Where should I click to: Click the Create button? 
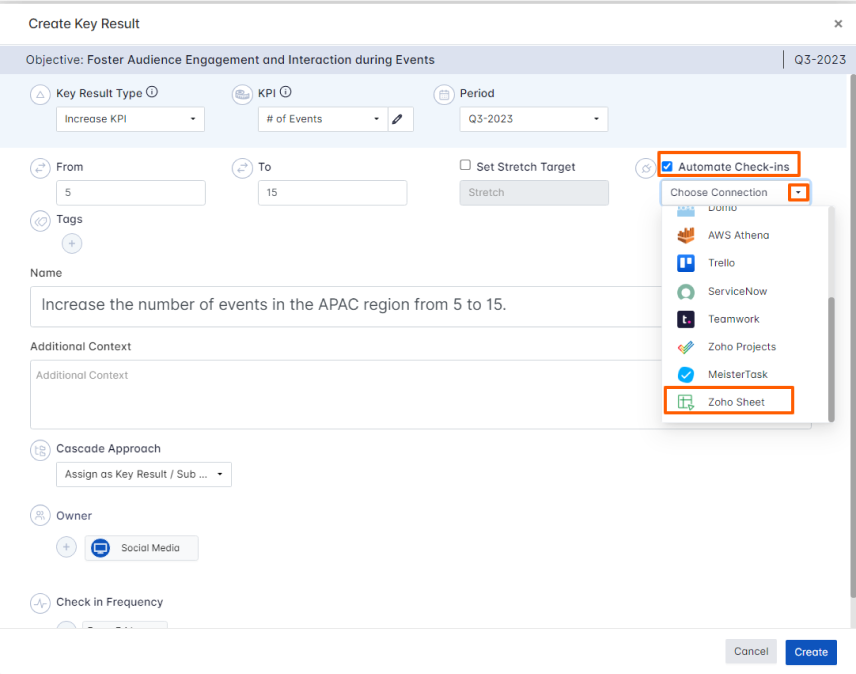tap(811, 652)
